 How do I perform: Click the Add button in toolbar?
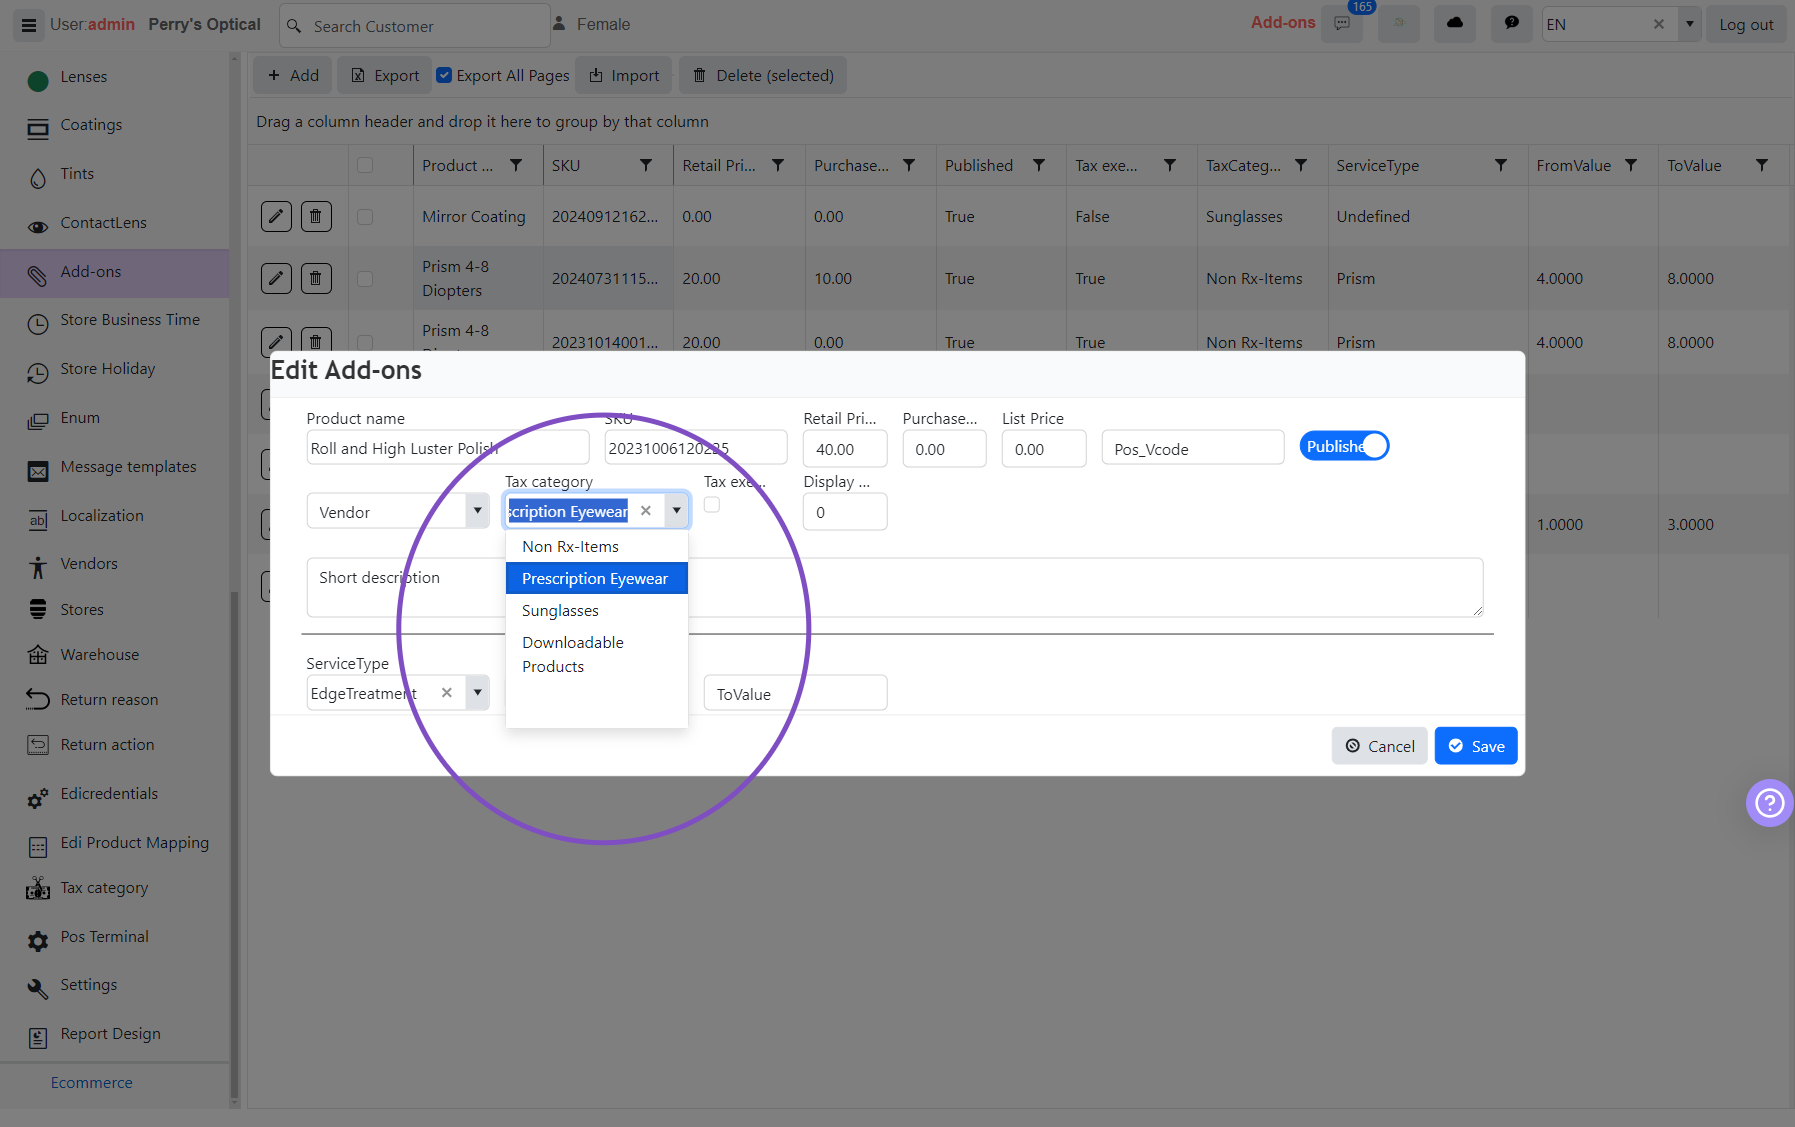292,75
